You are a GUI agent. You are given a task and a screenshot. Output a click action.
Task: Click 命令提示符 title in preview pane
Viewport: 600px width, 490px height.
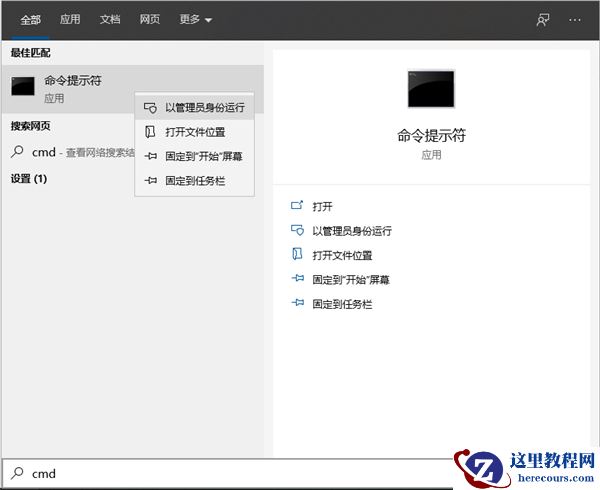[431, 135]
